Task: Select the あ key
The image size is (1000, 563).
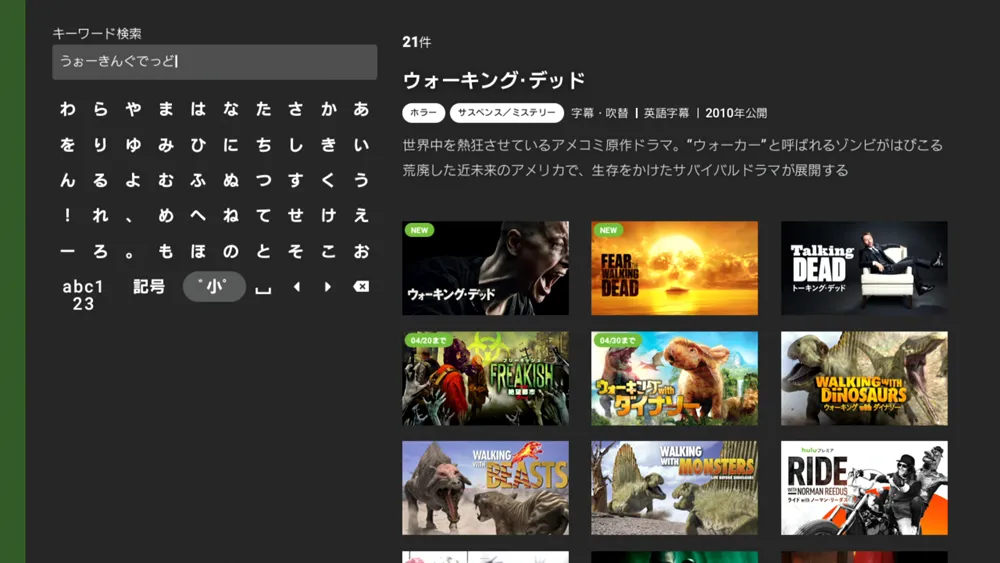Action: (362, 109)
